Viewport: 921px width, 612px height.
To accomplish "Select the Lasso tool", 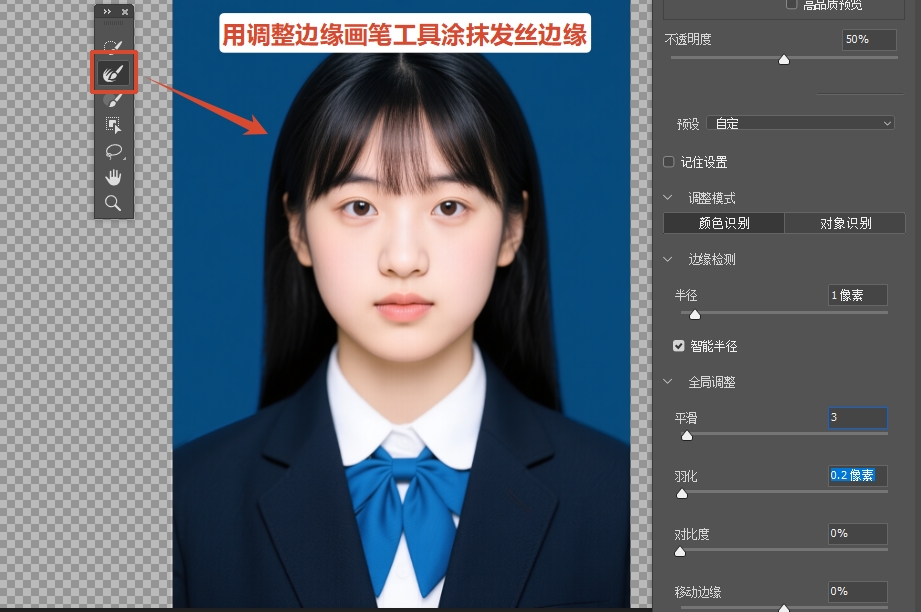I will click(x=114, y=151).
